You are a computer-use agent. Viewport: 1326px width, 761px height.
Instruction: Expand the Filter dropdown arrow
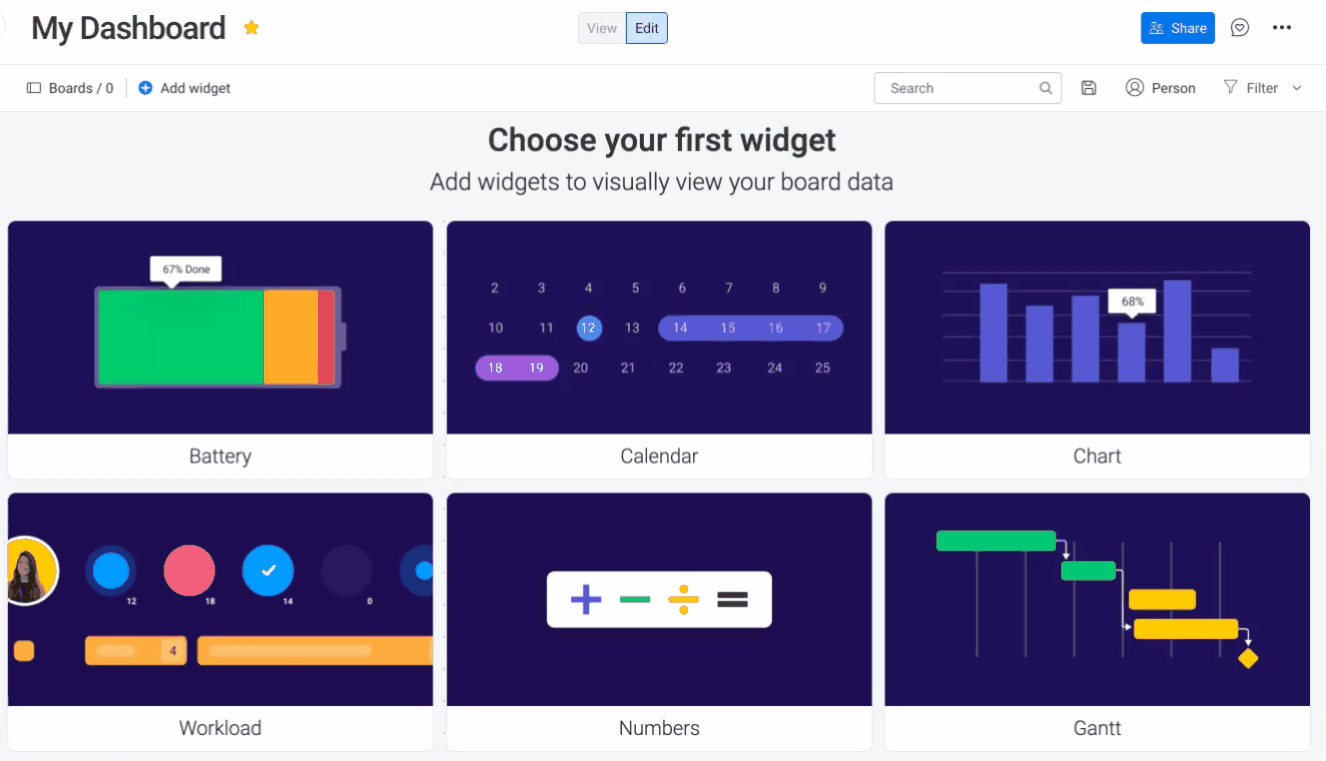pyautogui.click(x=1297, y=88)
